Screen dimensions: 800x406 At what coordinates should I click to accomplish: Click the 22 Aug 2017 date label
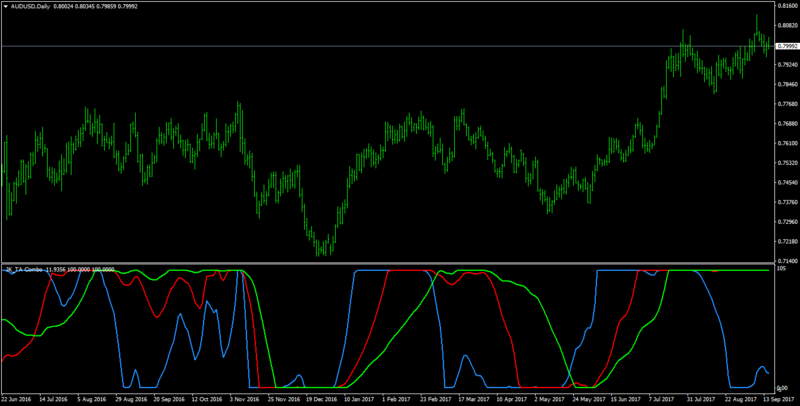tap(741, 399)
